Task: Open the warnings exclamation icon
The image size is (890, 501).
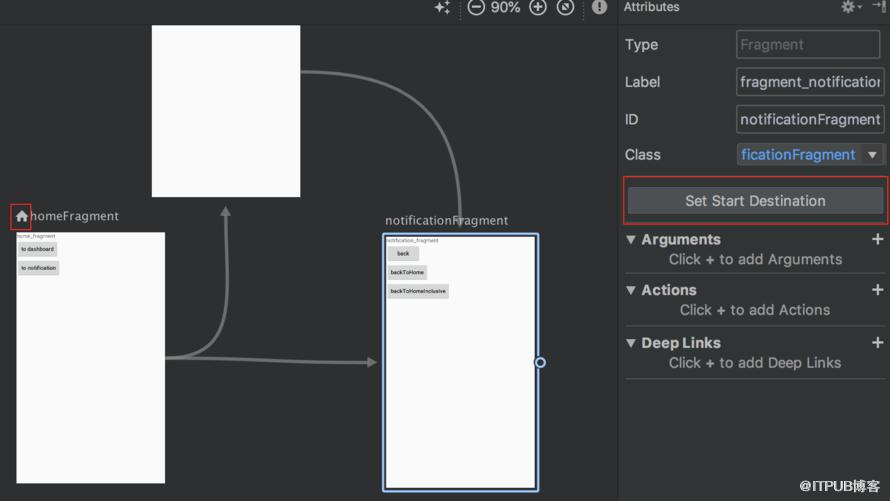Action: (x=599, y=7)
